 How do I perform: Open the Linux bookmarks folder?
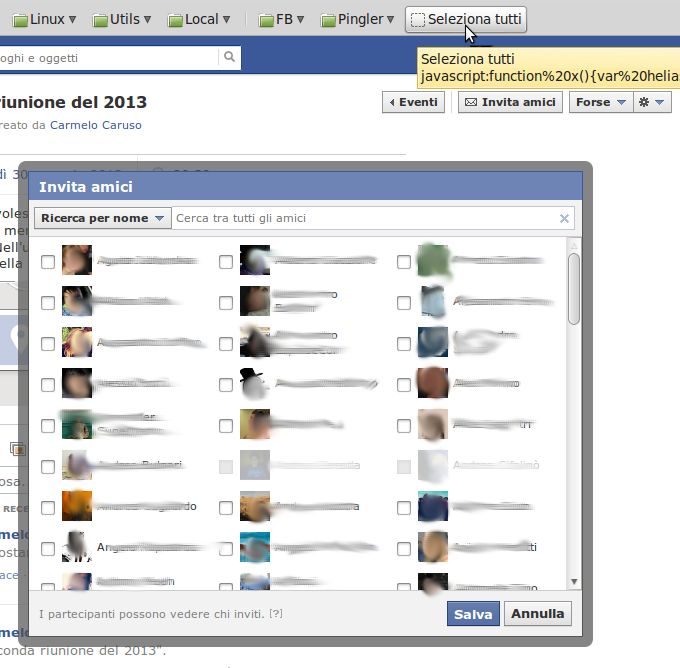tap(44, 20)
